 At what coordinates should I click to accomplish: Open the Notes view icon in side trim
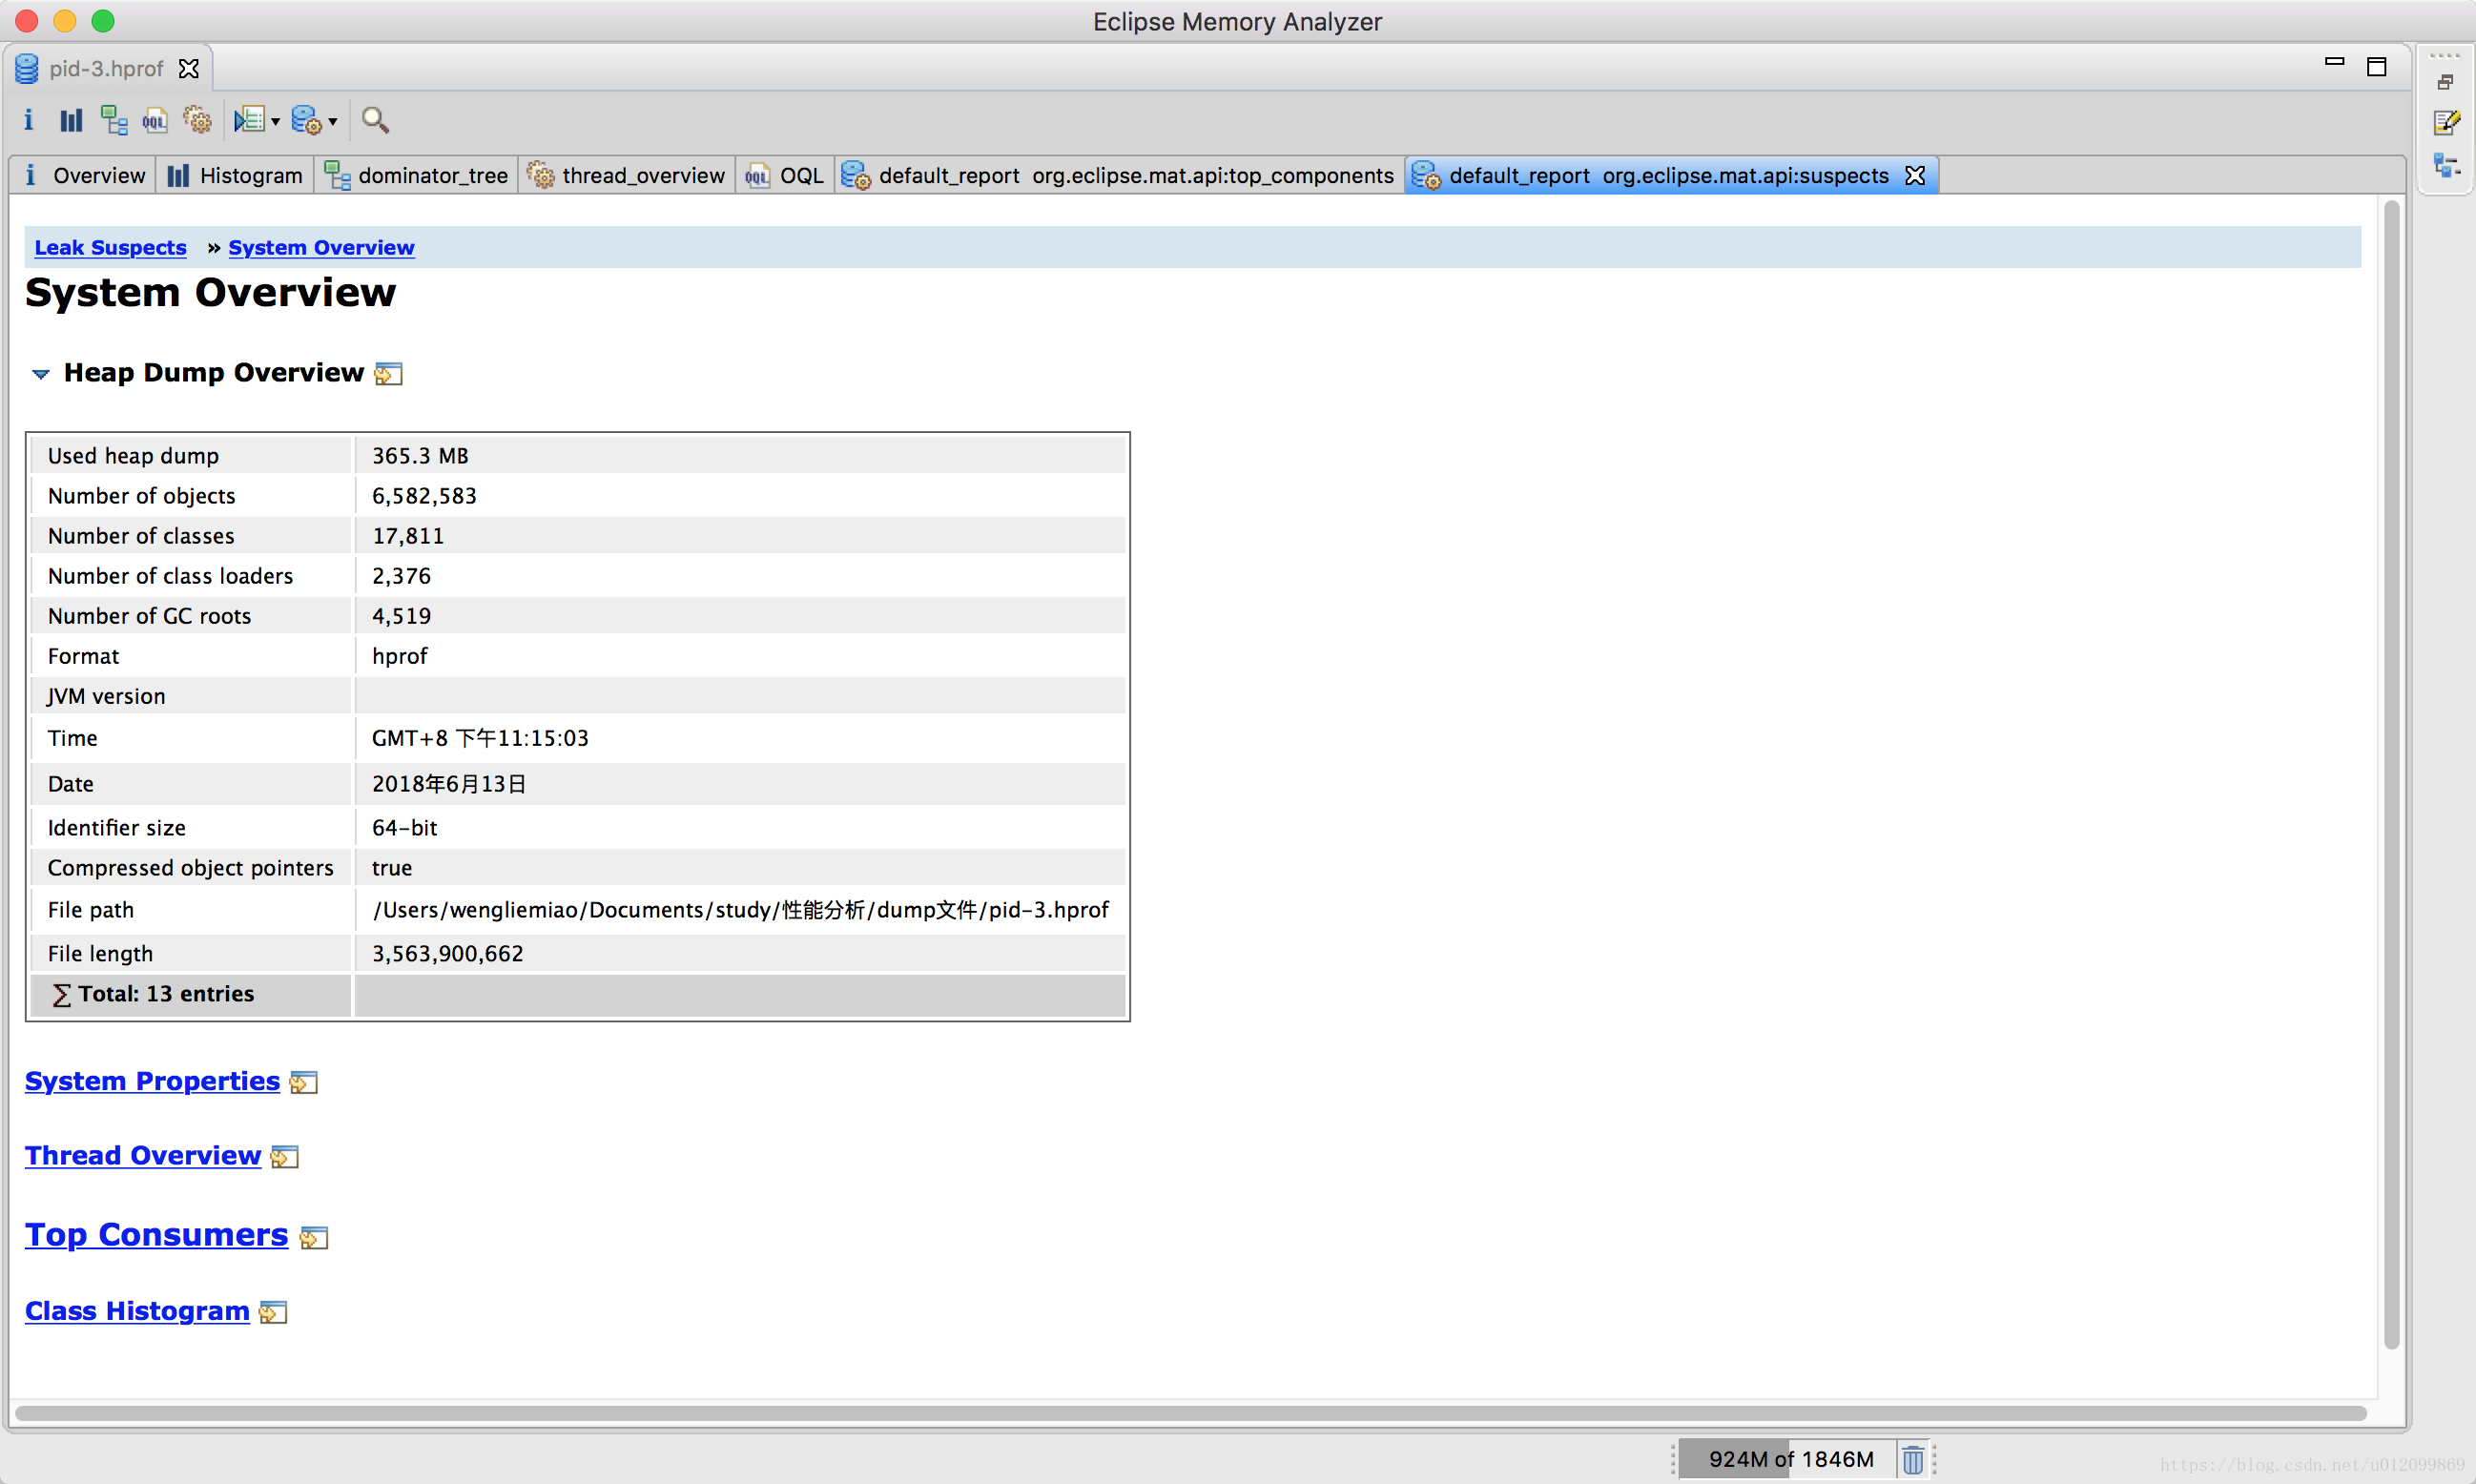2446,122
